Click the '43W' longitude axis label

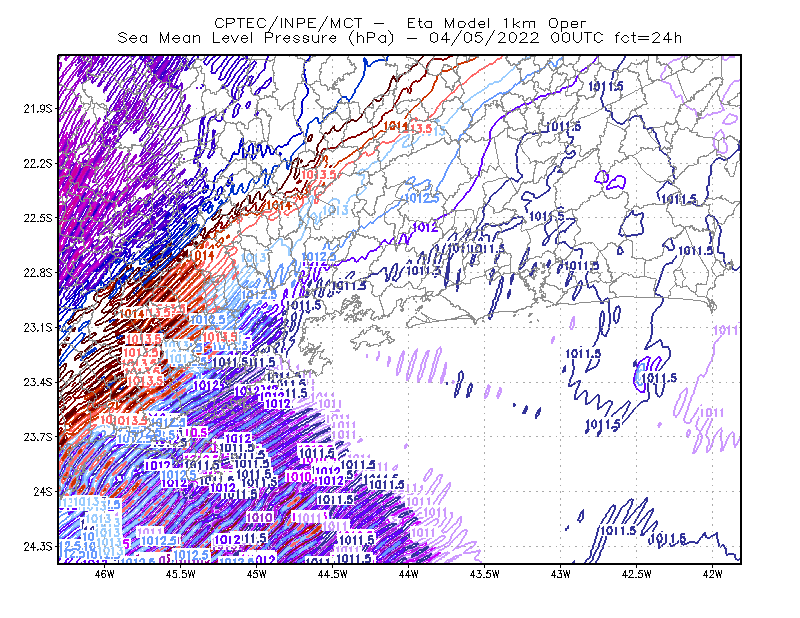(561, 574)
